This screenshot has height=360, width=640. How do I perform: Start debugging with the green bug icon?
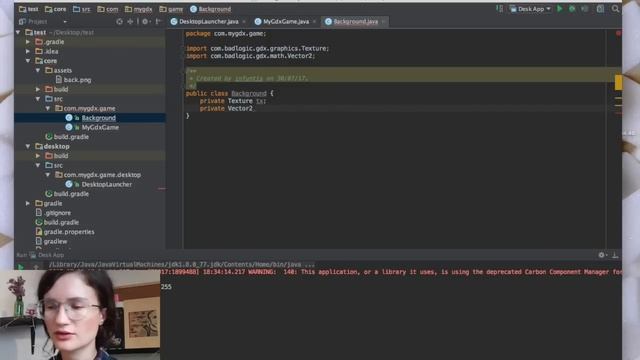tap(572, 9)
